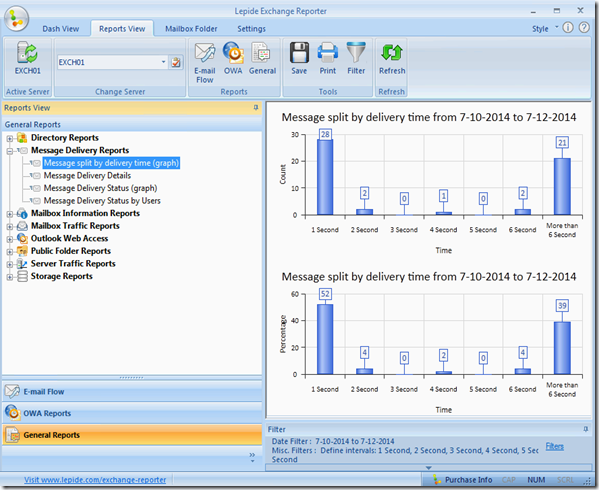Follow the Visit www.lepide.com/exchange-reporter link
The image size is (599, 490).
point(95,480)
